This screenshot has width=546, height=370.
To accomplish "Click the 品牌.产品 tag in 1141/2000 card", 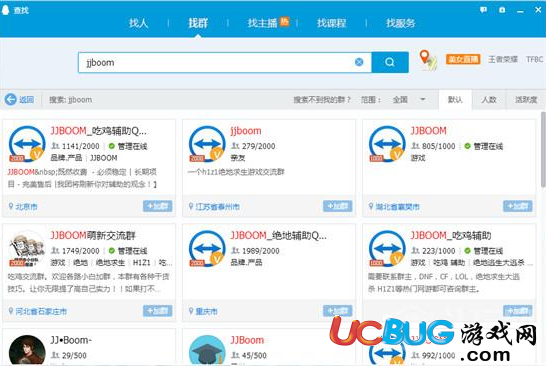I will 66,158.
